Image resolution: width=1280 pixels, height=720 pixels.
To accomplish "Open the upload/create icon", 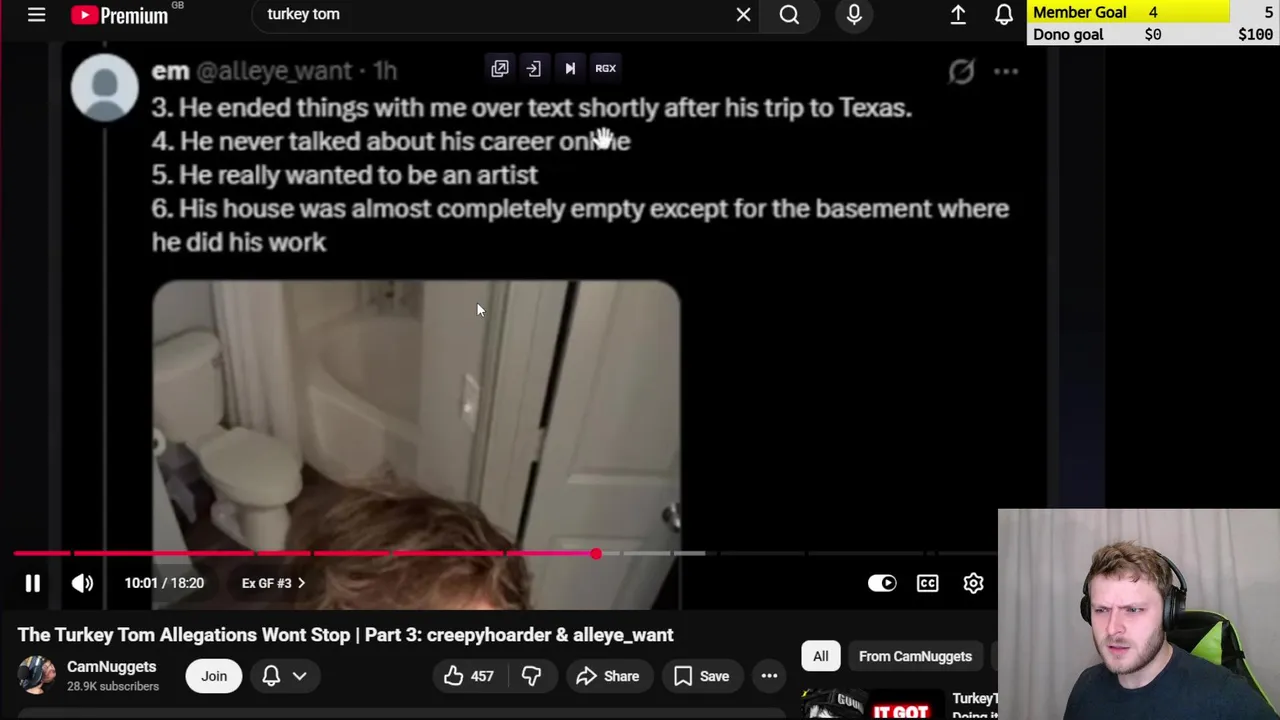I will [958, 15].
